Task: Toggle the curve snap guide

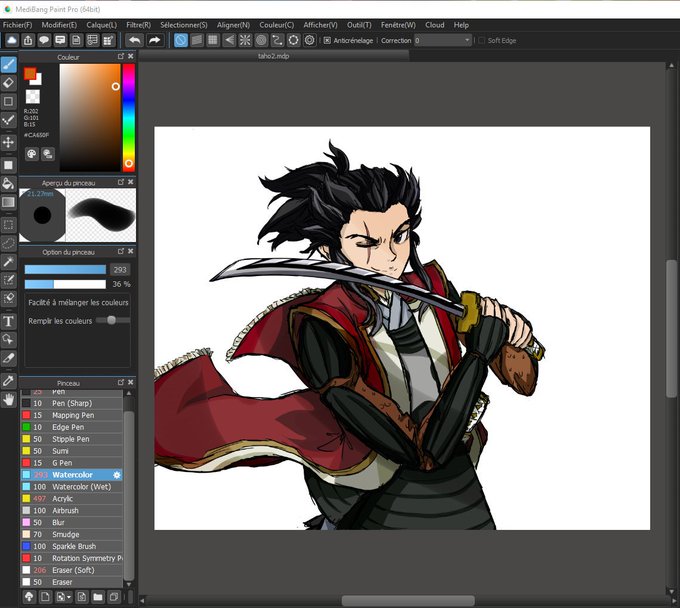Action: click(x=277, y=40)
